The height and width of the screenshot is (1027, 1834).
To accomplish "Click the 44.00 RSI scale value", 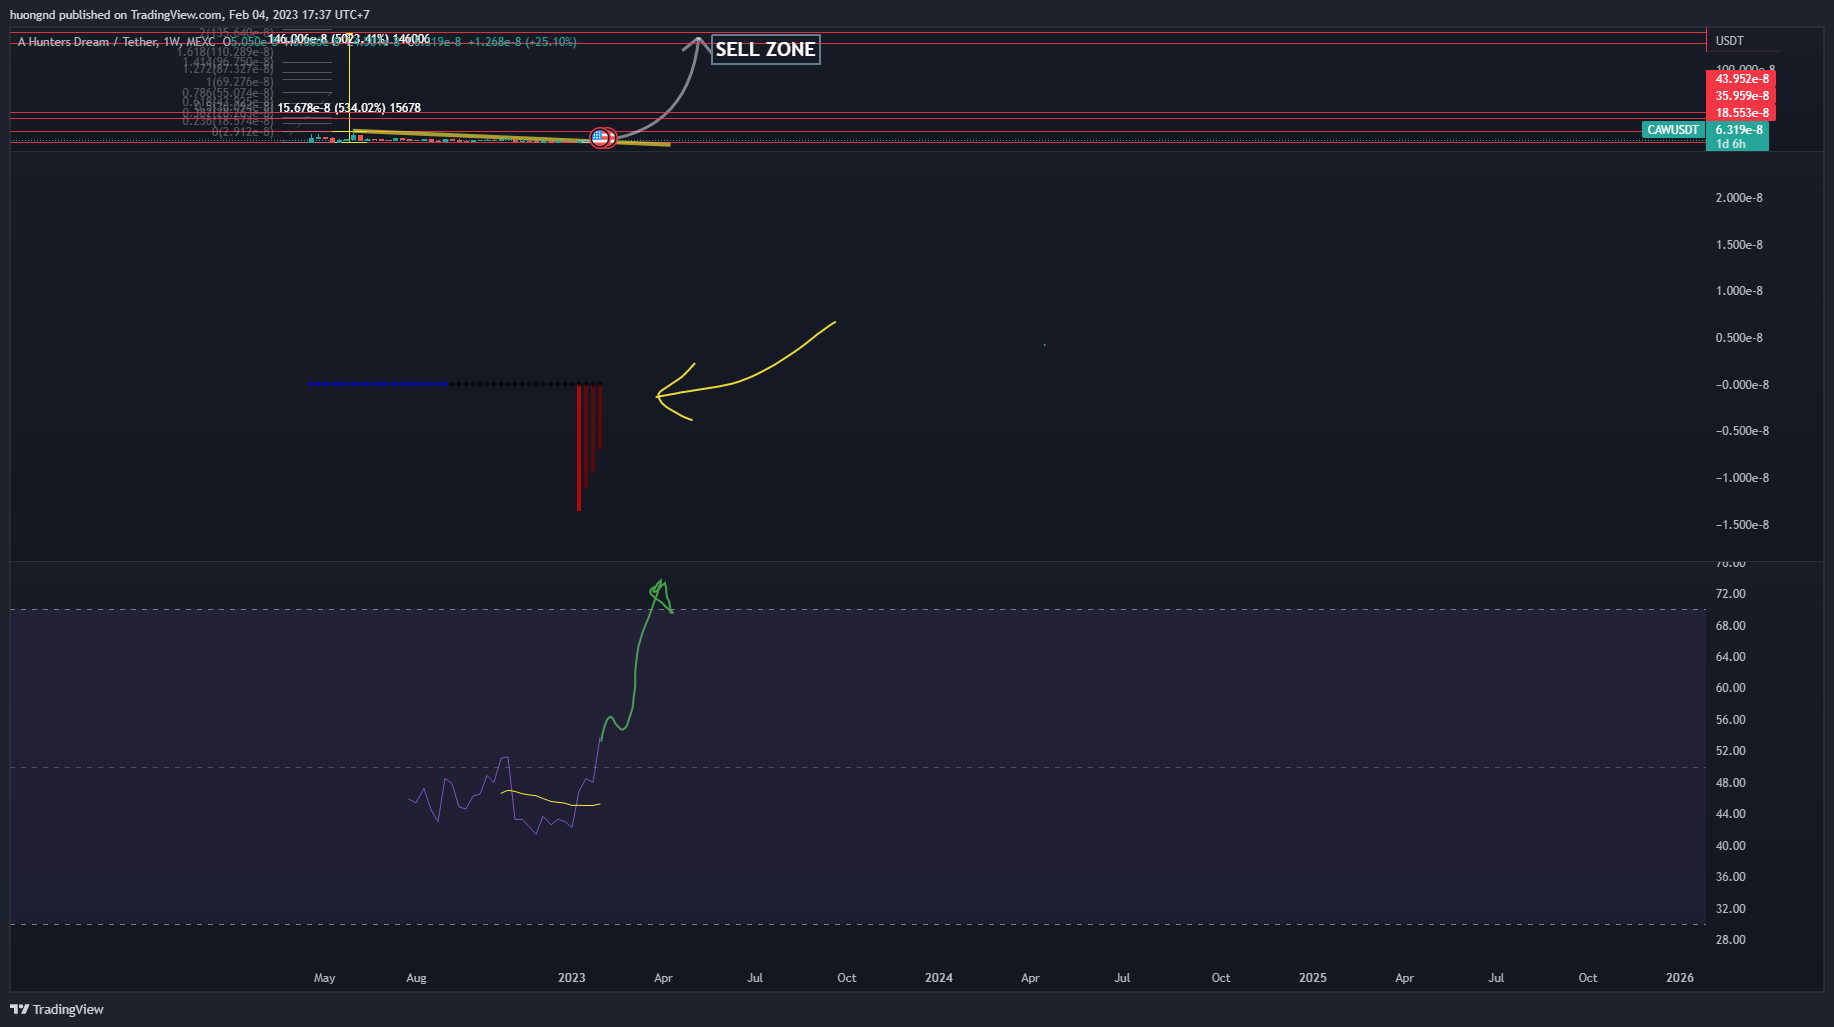I will [1730, 814].
